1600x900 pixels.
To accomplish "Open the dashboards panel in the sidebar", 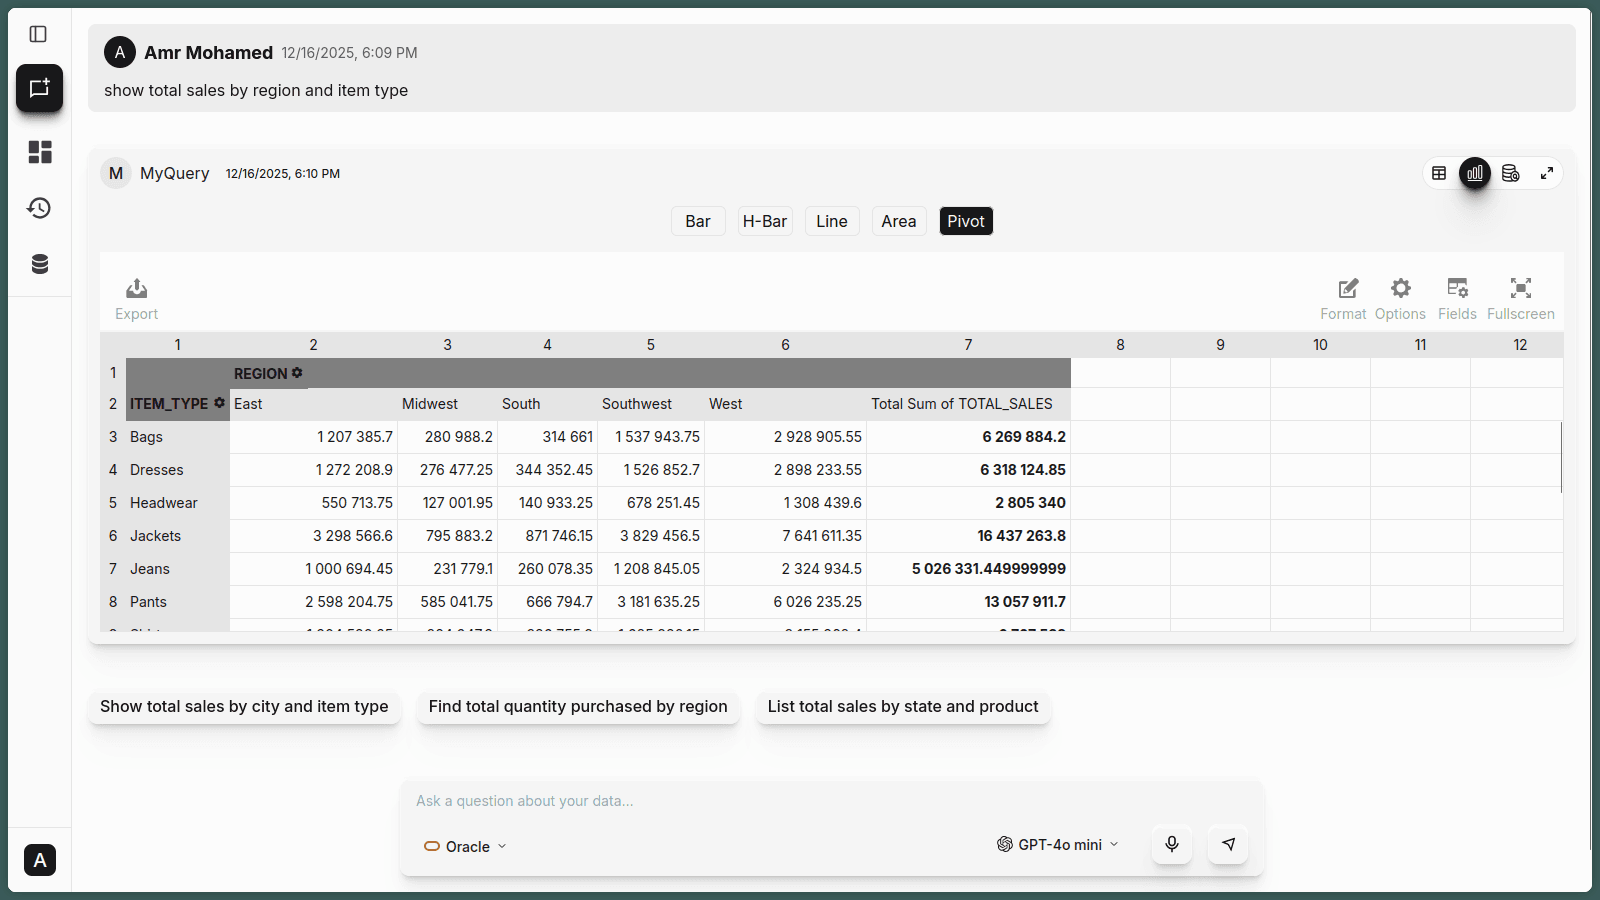I will (39, 152).
